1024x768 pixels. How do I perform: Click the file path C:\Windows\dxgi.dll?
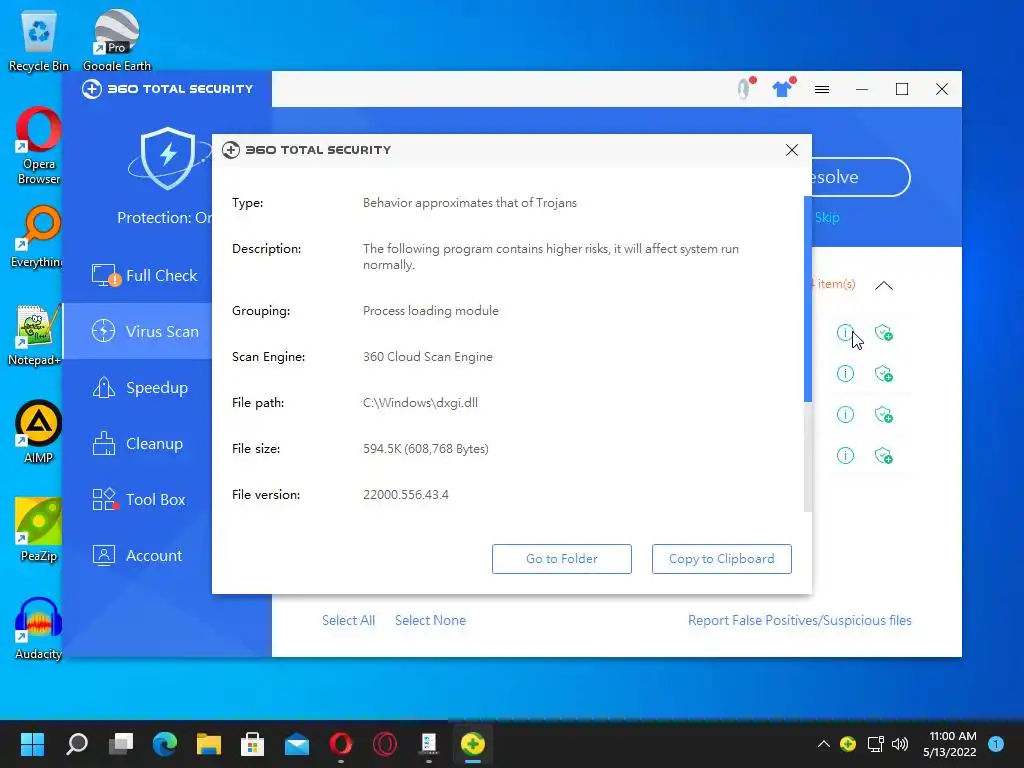click(420, 403)
